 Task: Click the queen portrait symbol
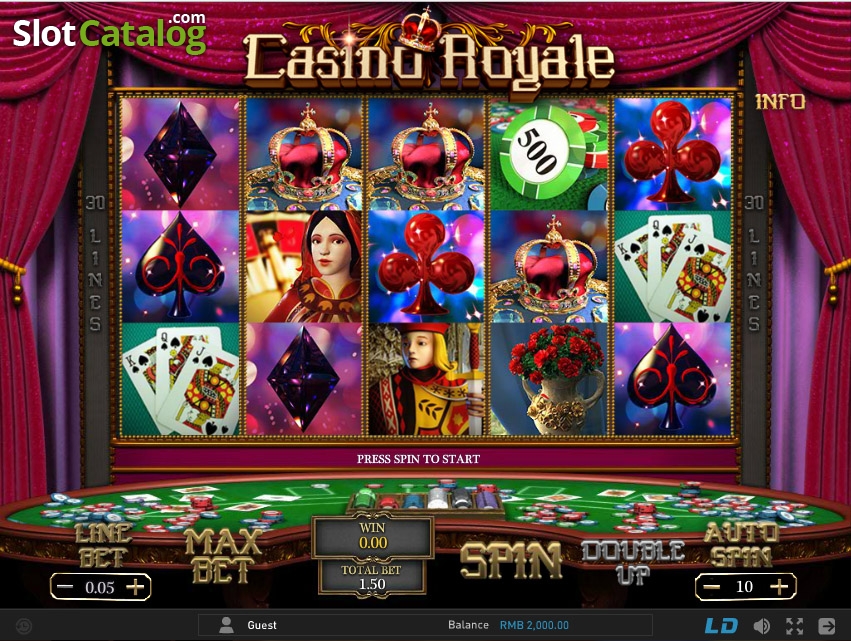304,266
